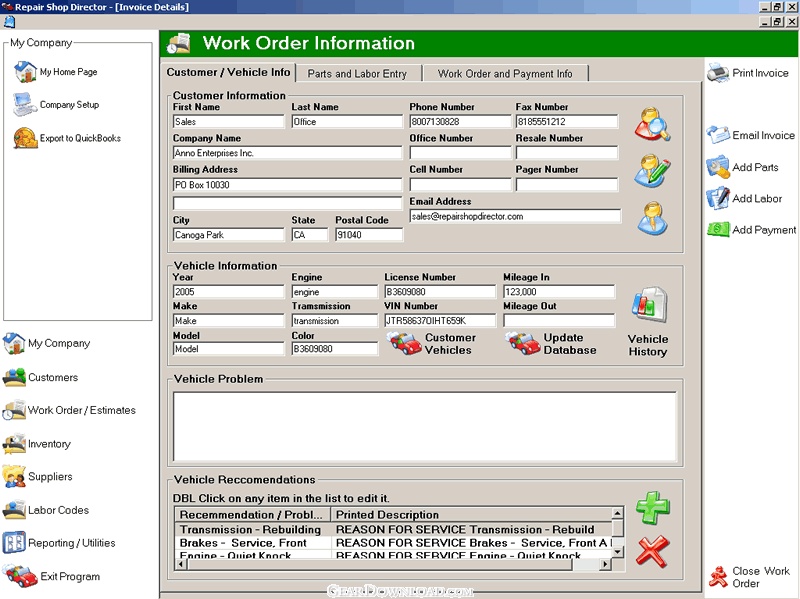Open My Home Page icon
Viewport: 800px width, 599px height.
tap(25, 72)
